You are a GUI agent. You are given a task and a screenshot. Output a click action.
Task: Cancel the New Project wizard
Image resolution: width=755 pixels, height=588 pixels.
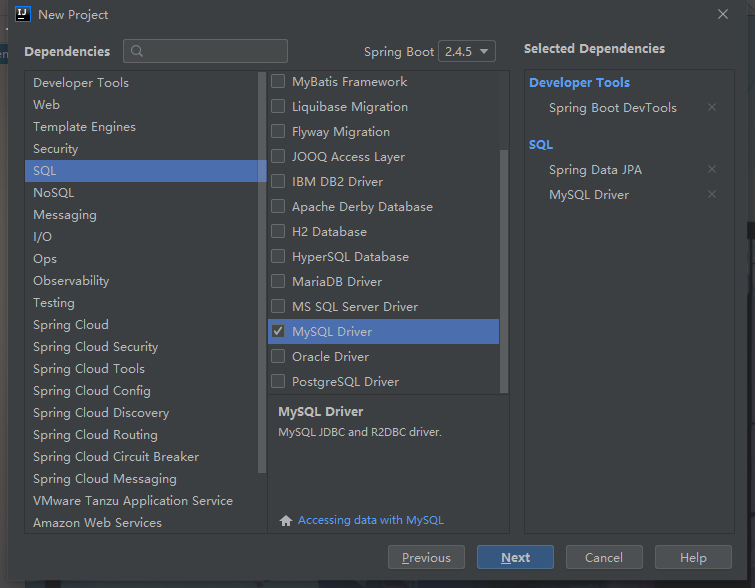pos(604,557)
